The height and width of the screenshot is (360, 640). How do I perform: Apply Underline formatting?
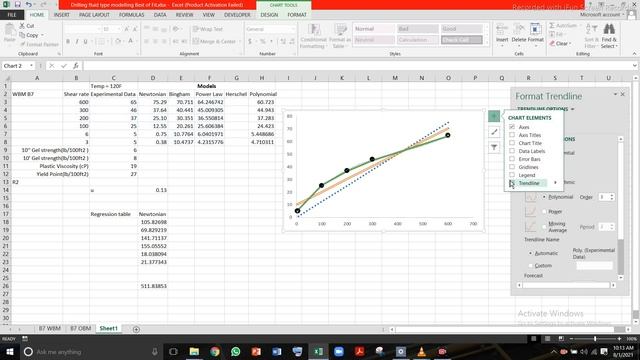click(85, 41)
